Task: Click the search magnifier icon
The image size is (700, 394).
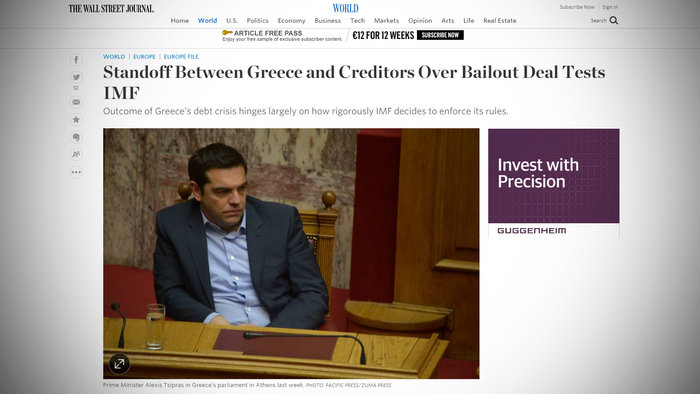Action: [614, 21]
